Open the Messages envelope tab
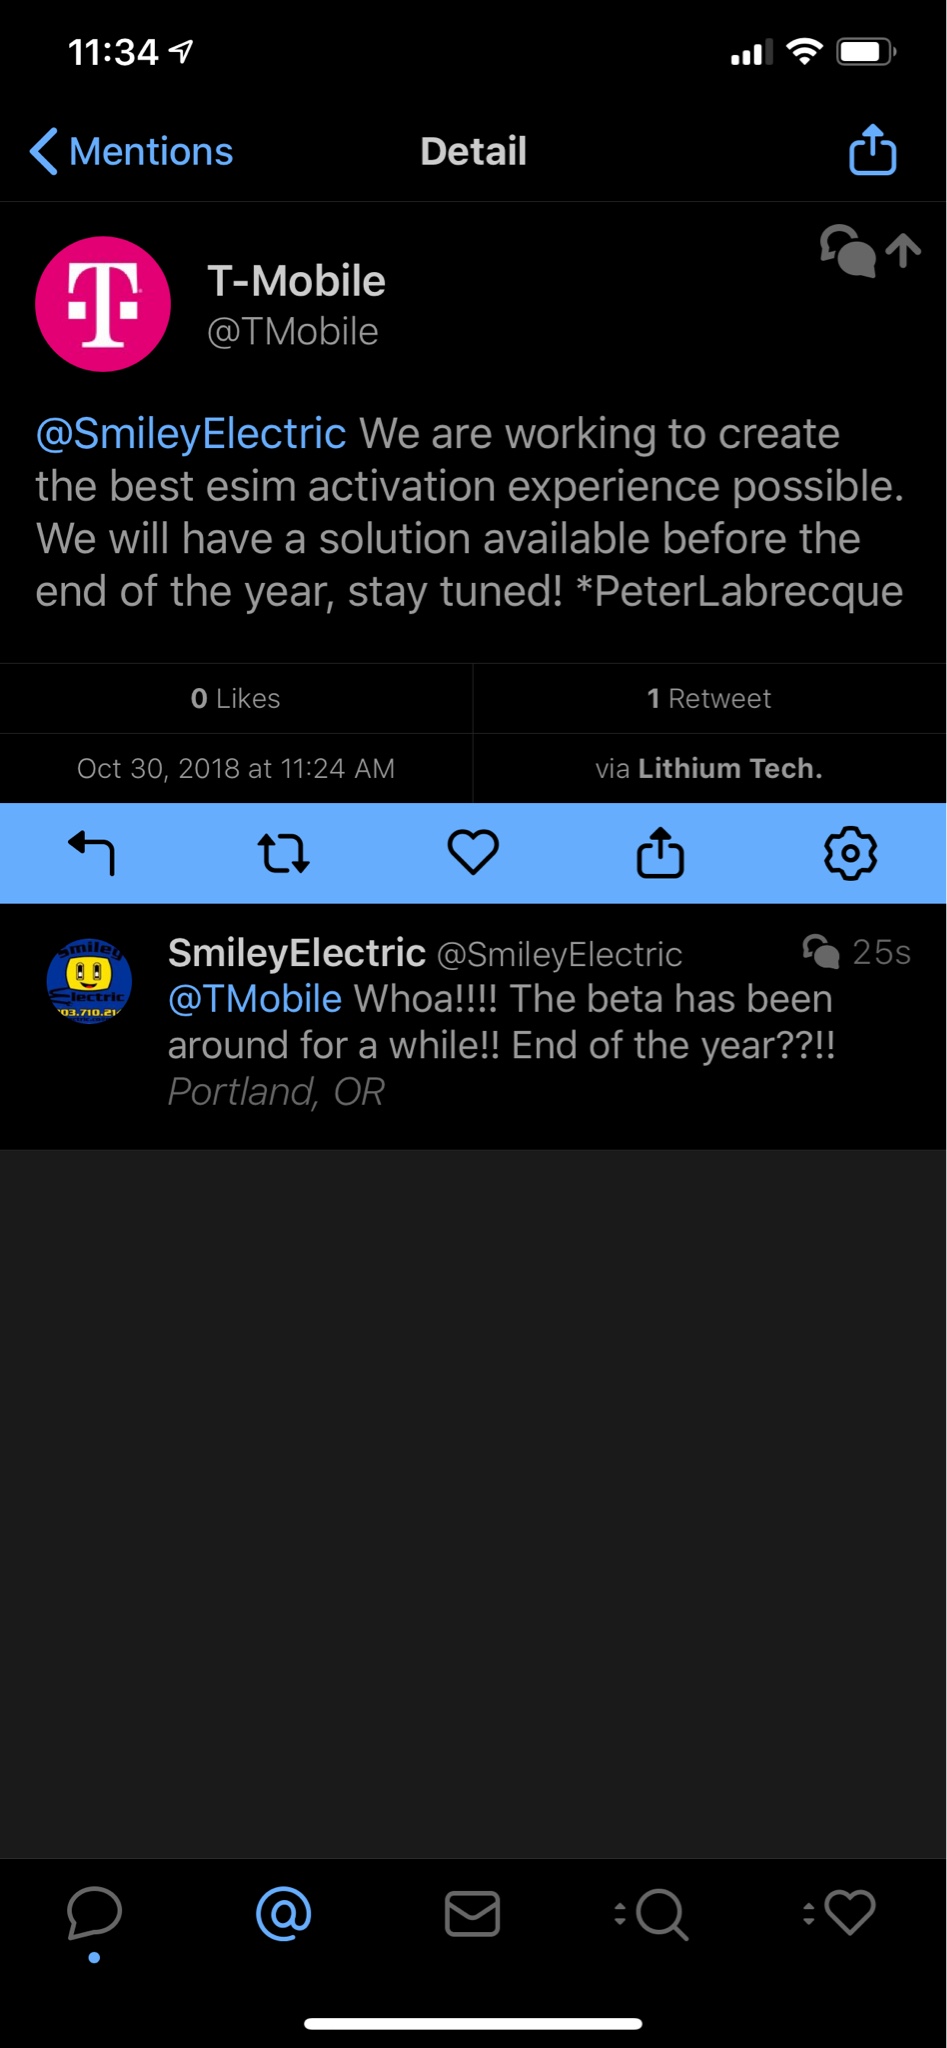Screen dimensions: 947x2048 tap(472, 1913)
